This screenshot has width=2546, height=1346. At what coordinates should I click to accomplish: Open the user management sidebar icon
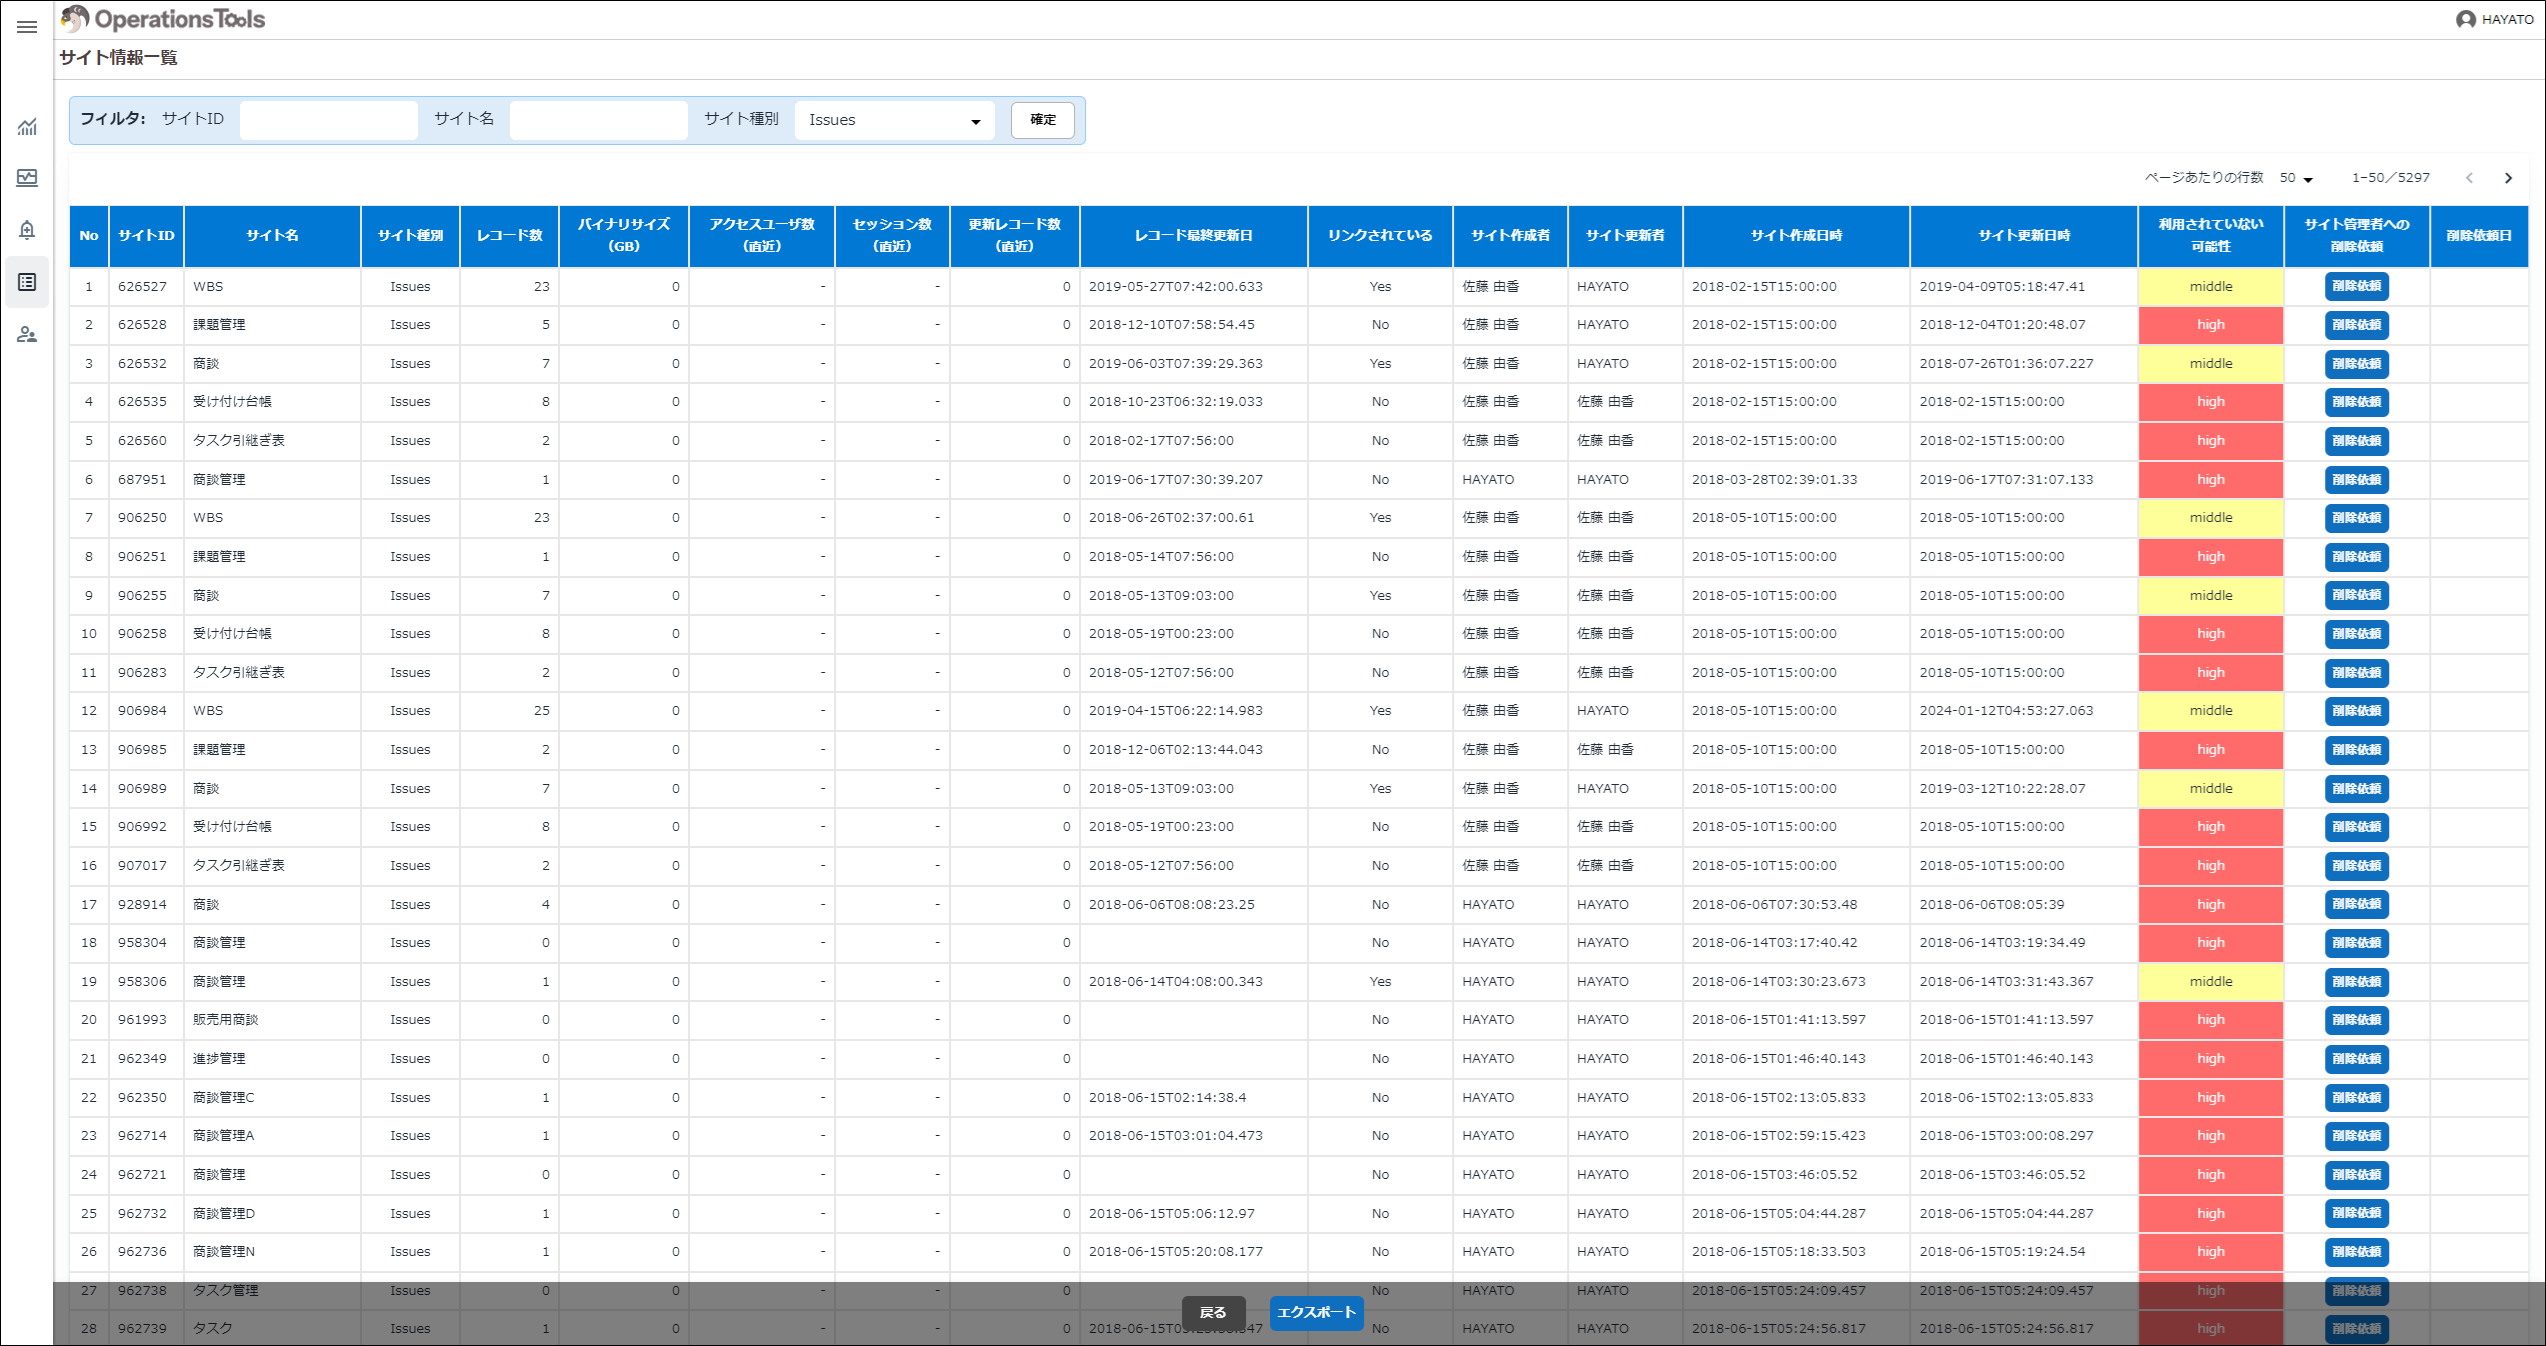pyautogui.click(x=27, y=334)
